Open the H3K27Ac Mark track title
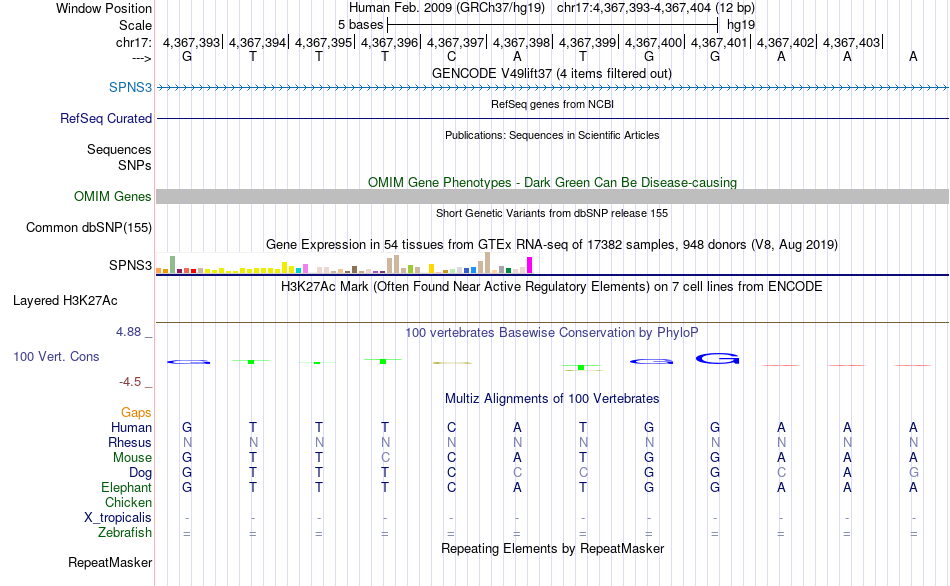950x586 pixels. pyautogui.click(x=552, y=287)
